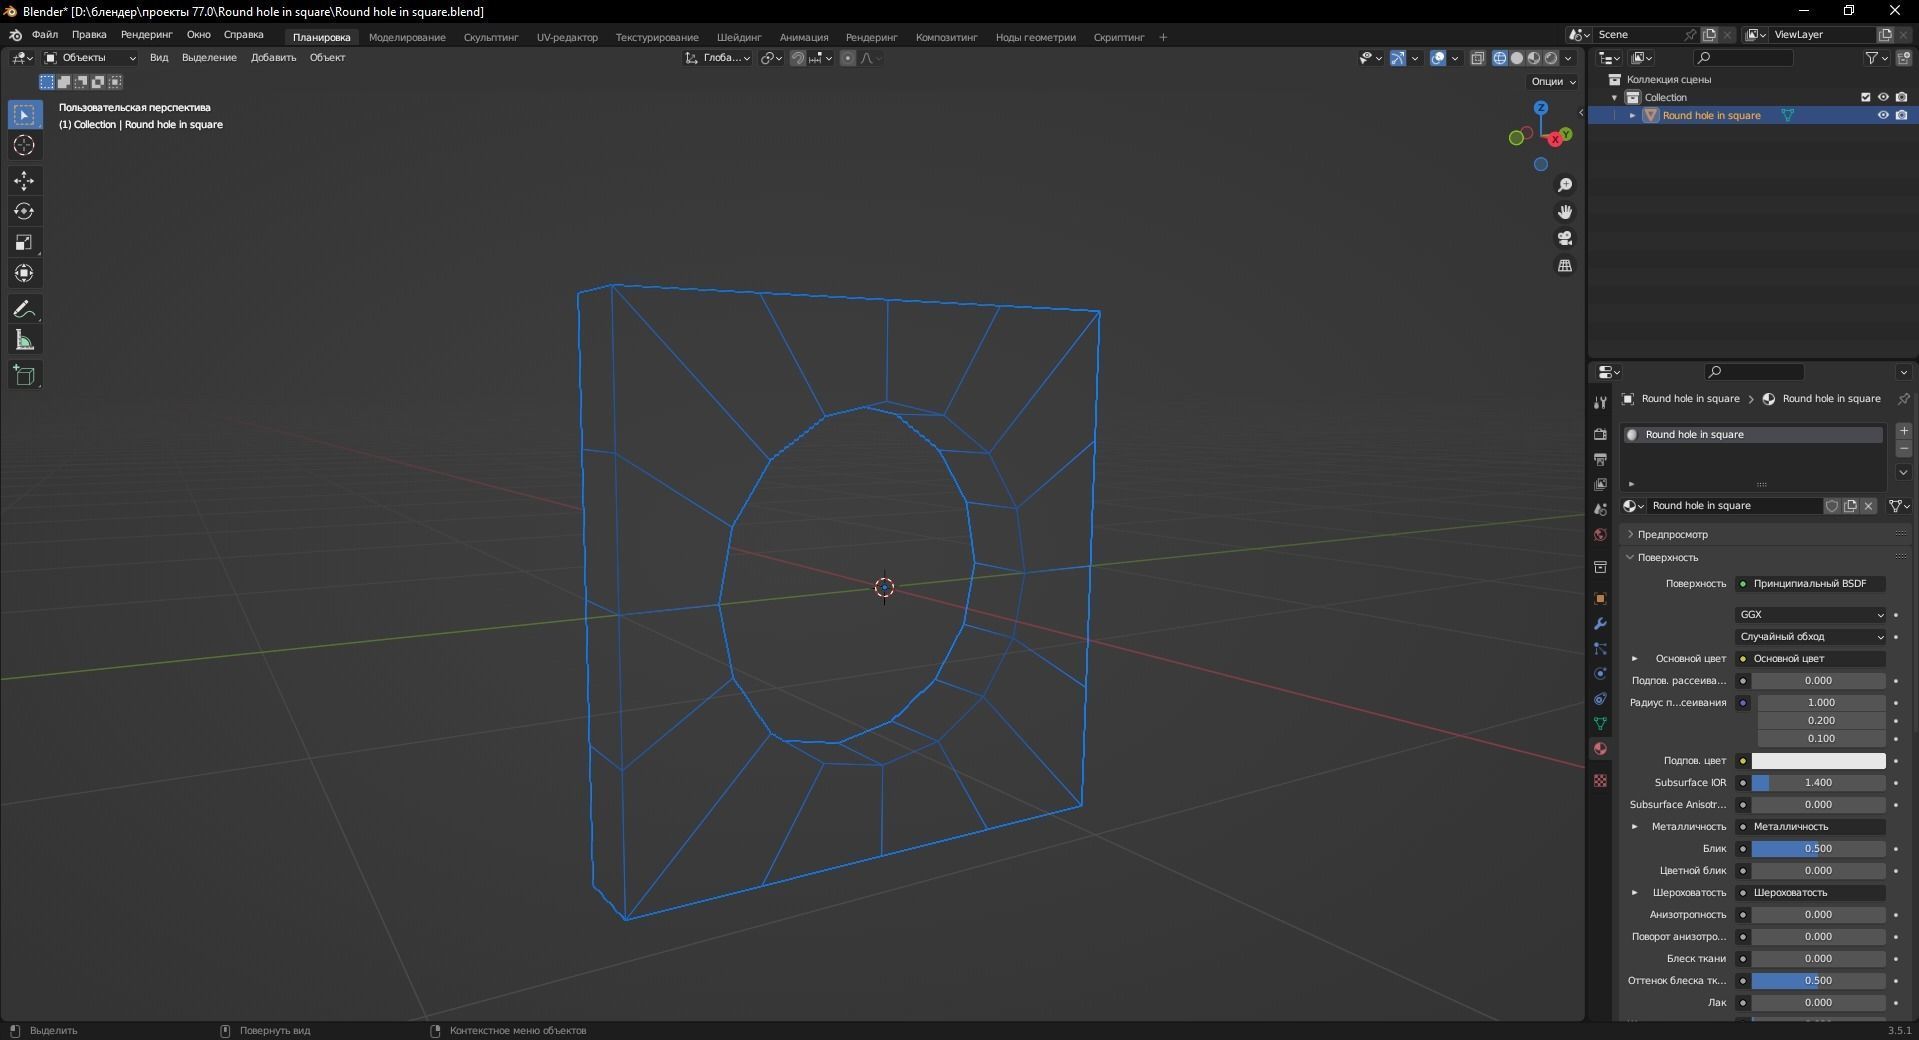This screenshot has width=1919, height=1040.
Task: Select the Measure tool
Action: click(24, 341)
